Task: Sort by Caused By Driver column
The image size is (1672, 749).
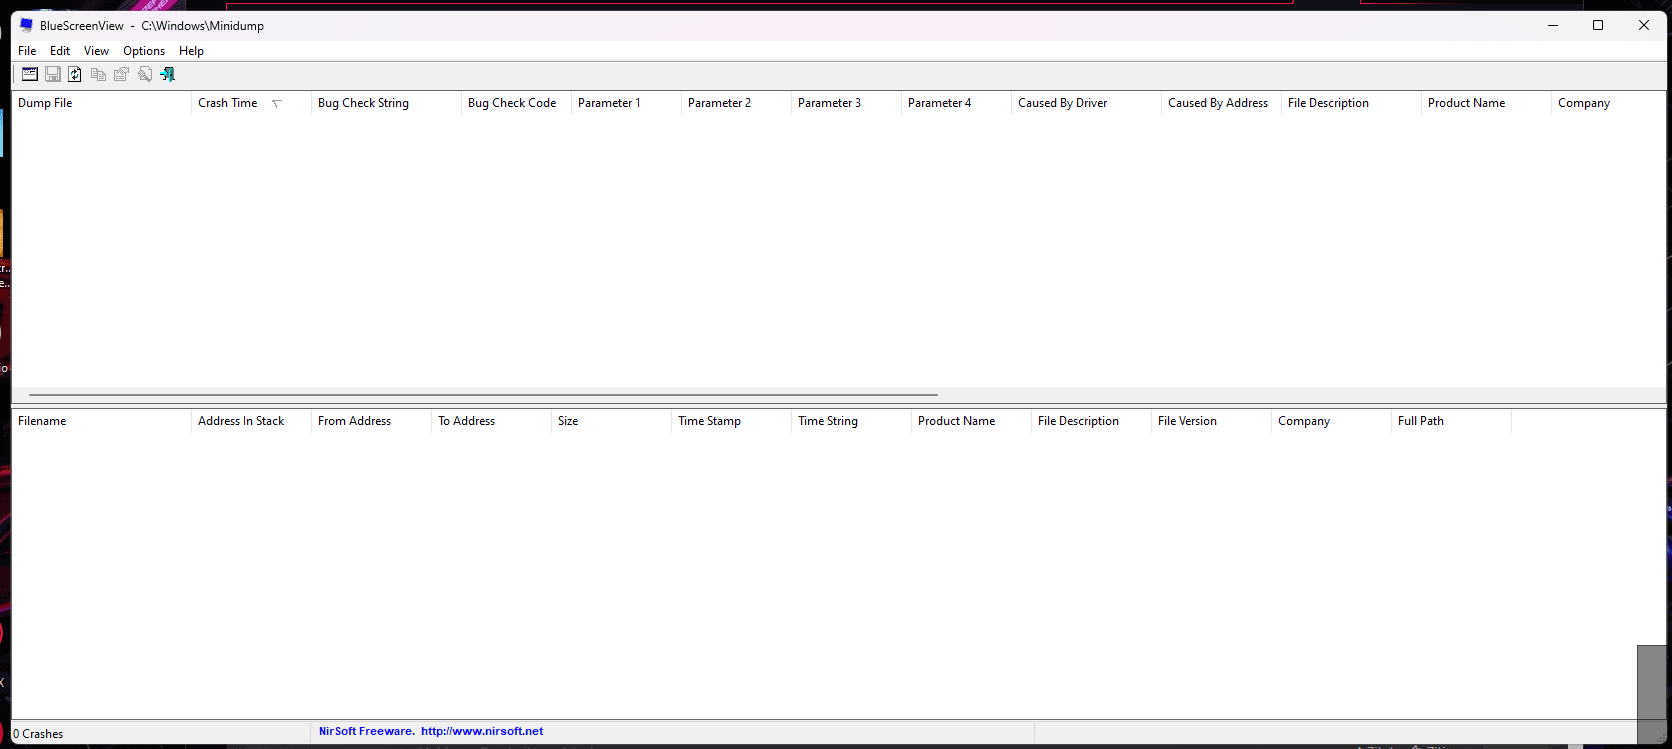Action: (1086, 103)
